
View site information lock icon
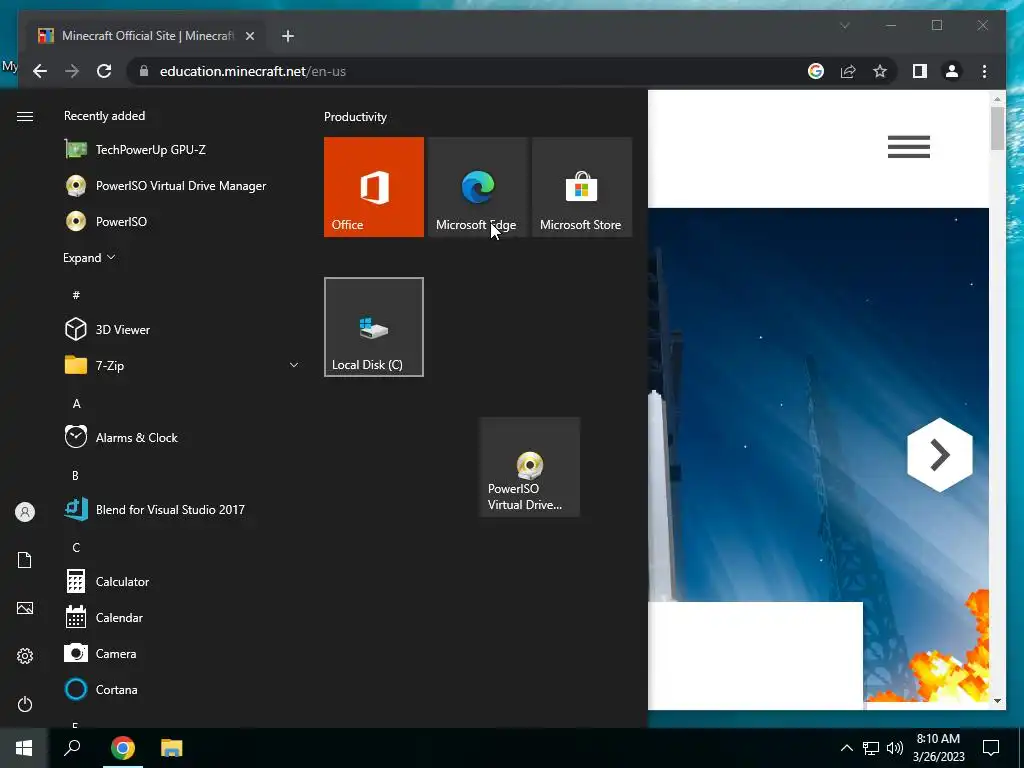tap(144, 71)
